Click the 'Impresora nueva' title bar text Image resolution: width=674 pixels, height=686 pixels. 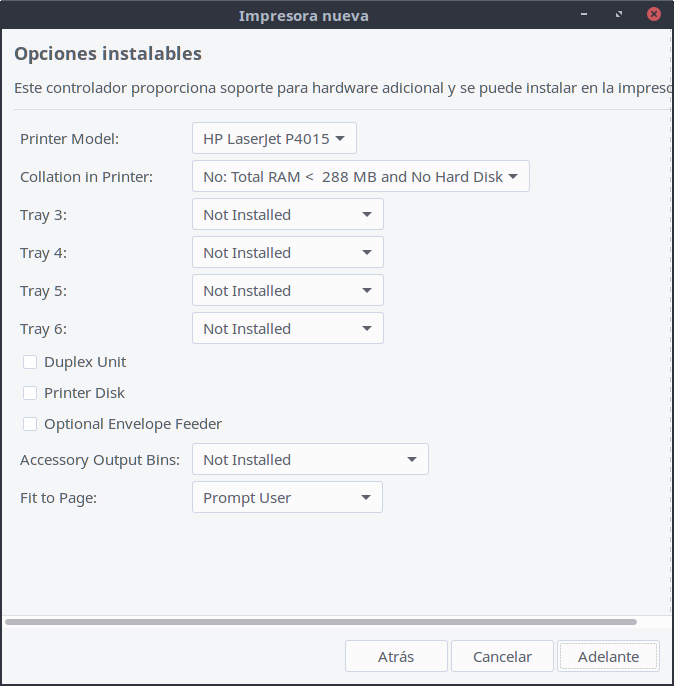tap(303, 15)
